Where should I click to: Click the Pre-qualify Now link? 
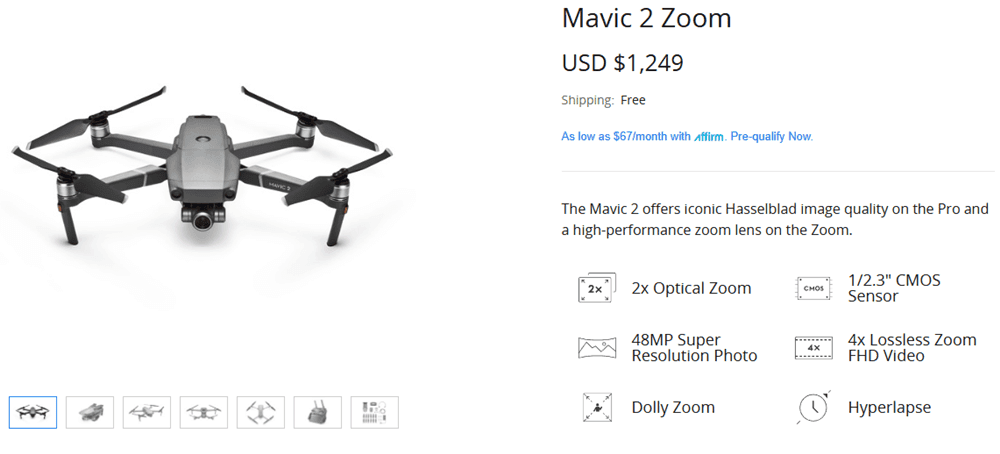coord(771,136)
